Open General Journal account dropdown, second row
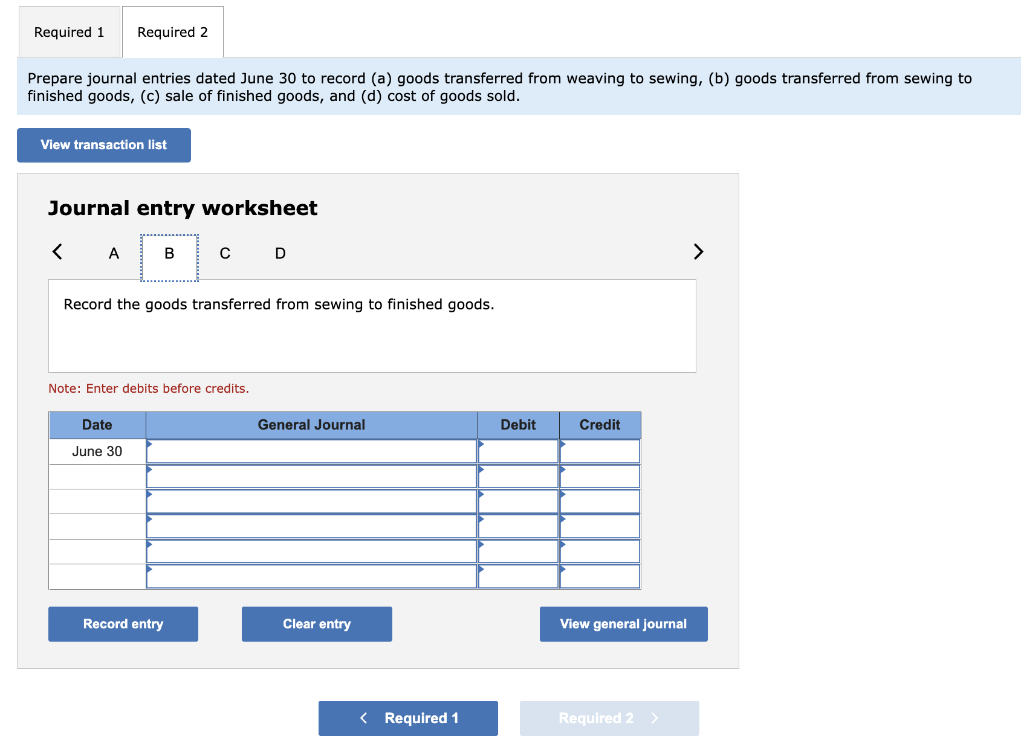The image size is (1024, 751). pyautogui.click(x=312, y=476)
